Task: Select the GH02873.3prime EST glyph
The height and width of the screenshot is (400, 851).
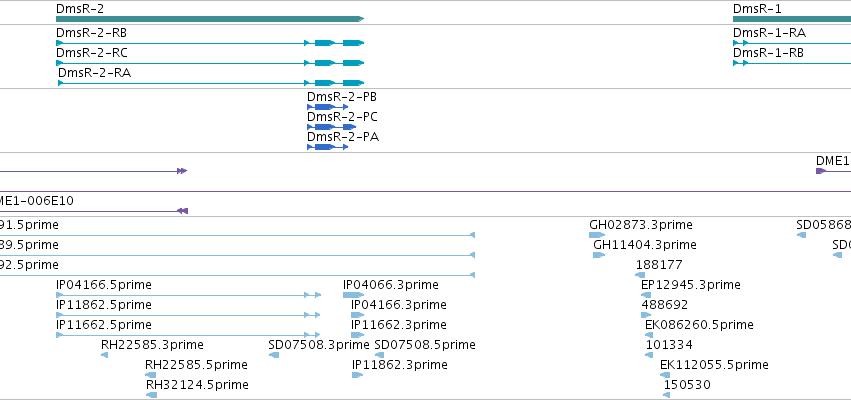Action: pyautogui.click(x=596, y=235)
